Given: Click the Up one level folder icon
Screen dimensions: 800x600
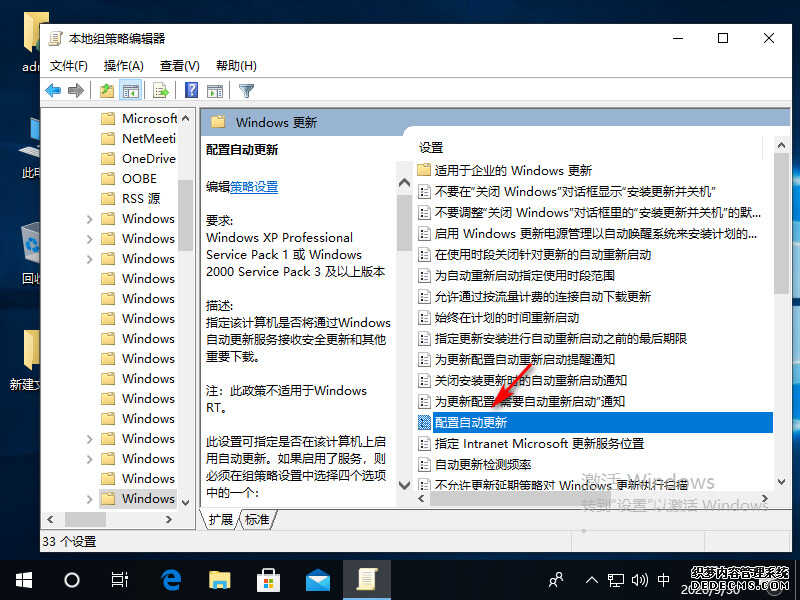Looking at the screenshot, I should (x=106, y=91).
